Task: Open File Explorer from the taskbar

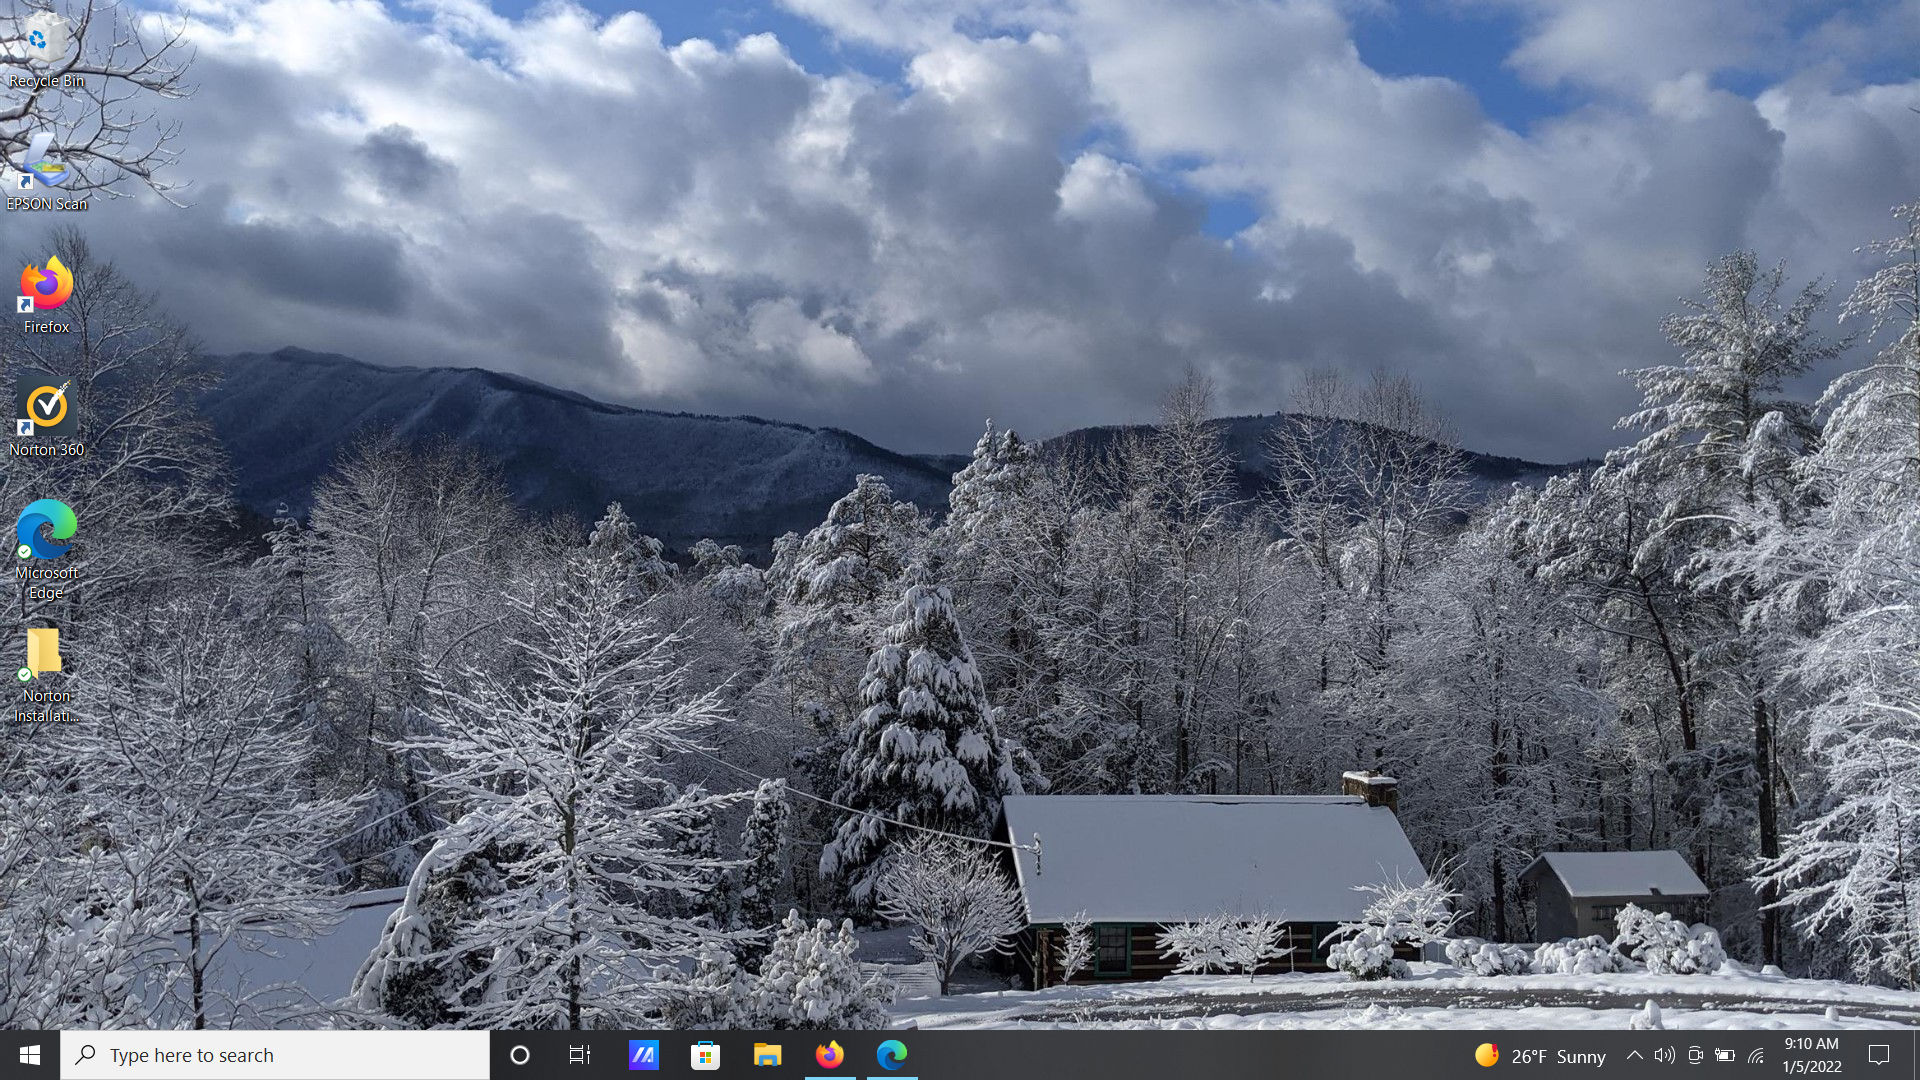Action: [767, 1055]
